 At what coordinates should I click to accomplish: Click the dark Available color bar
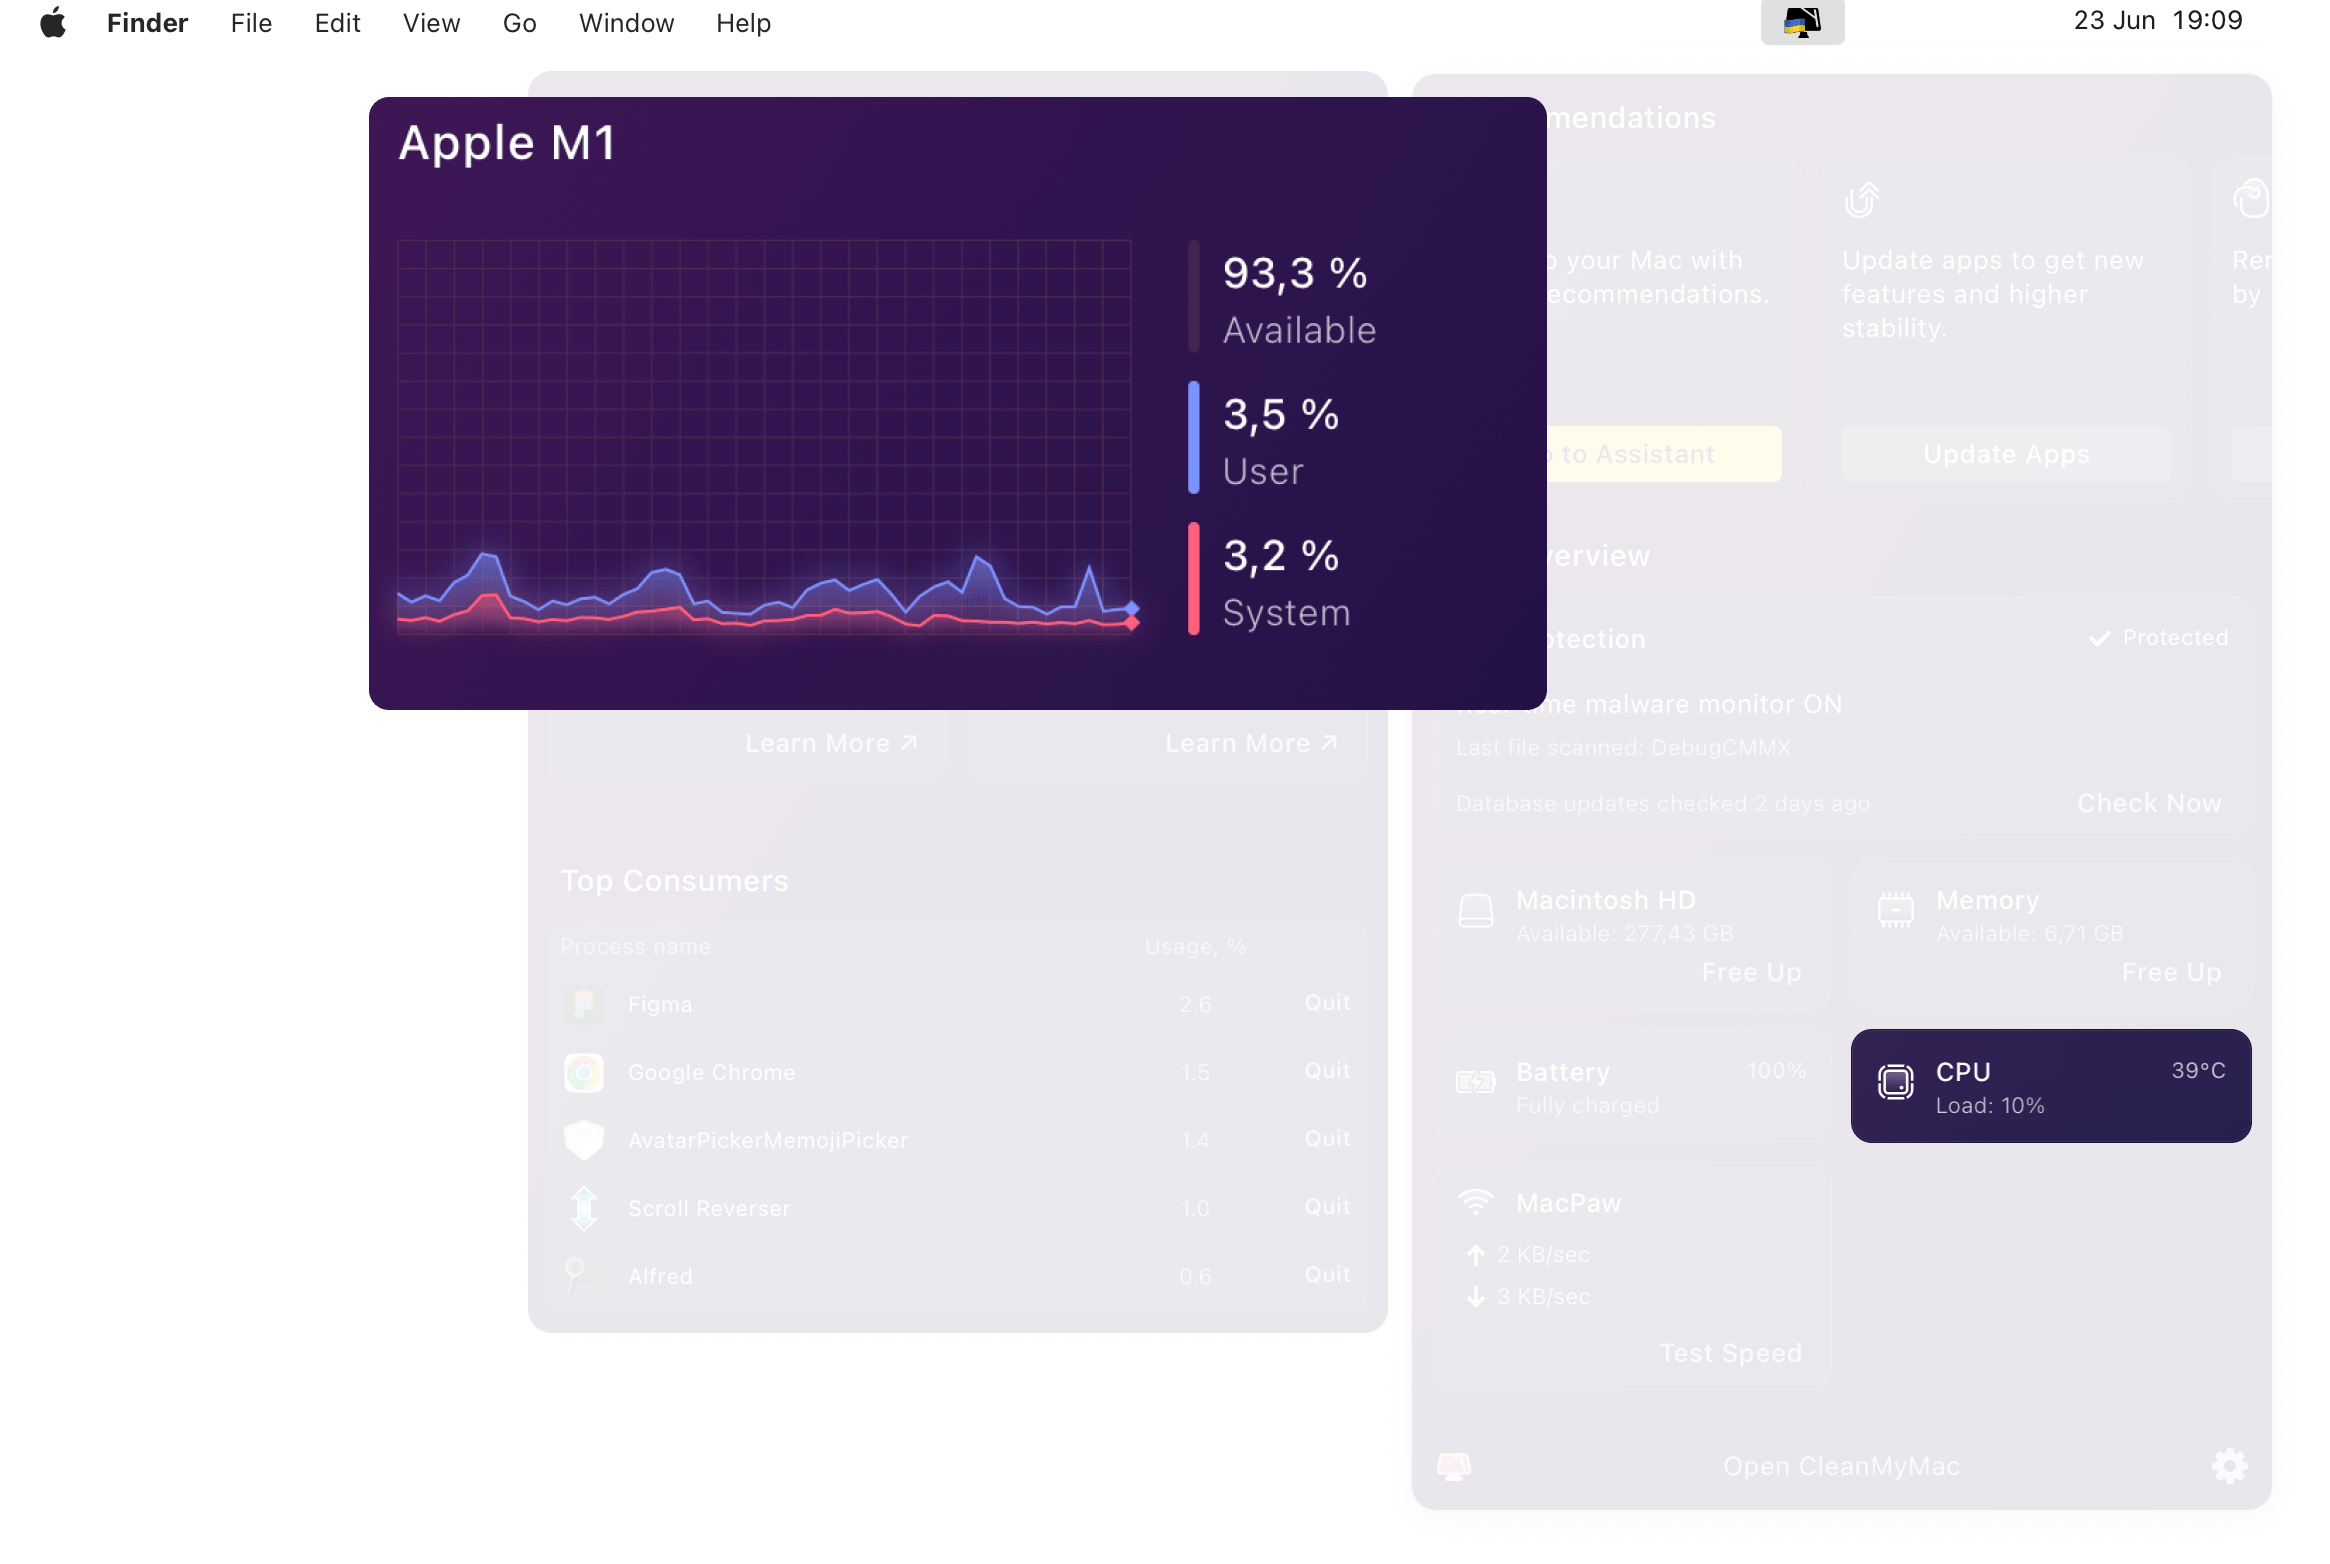click(x=1193, y=296)
